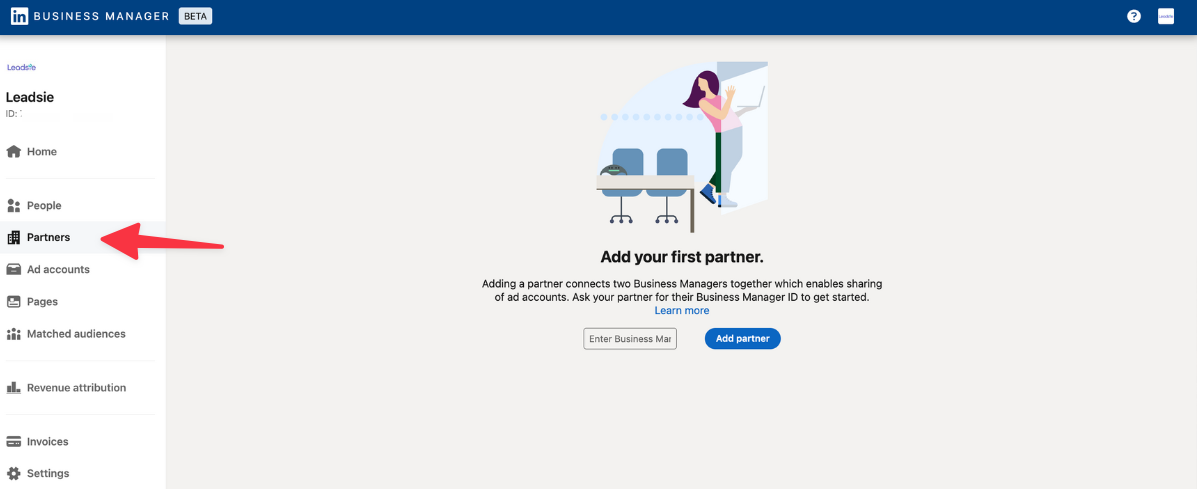
Task: Focus the Enter Business Manager ID field
Action: (630, 339)
